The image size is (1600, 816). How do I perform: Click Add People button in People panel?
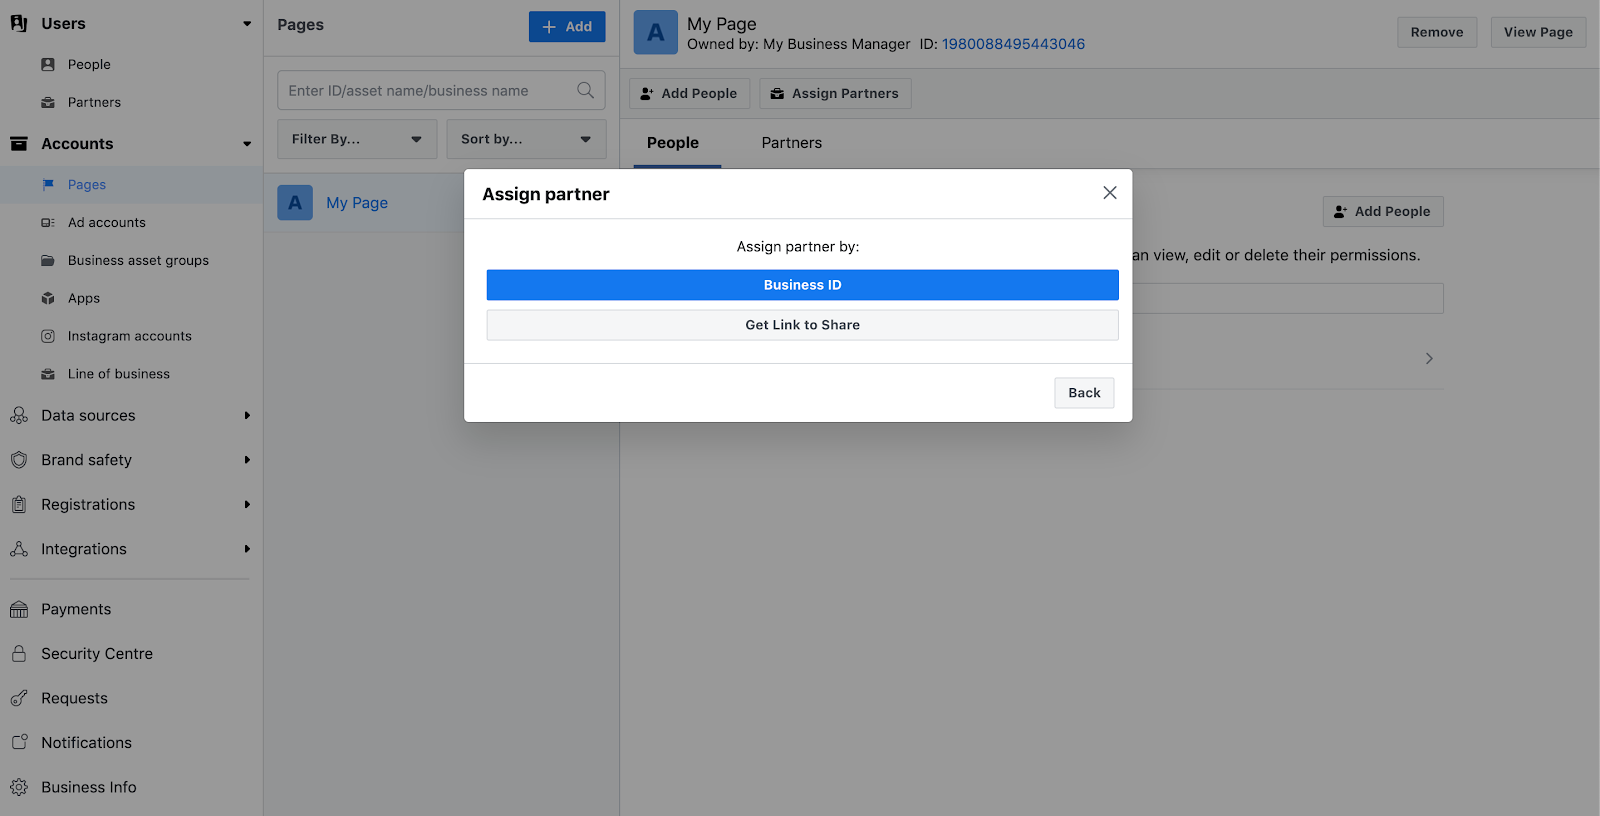(x=1383, y=211)
